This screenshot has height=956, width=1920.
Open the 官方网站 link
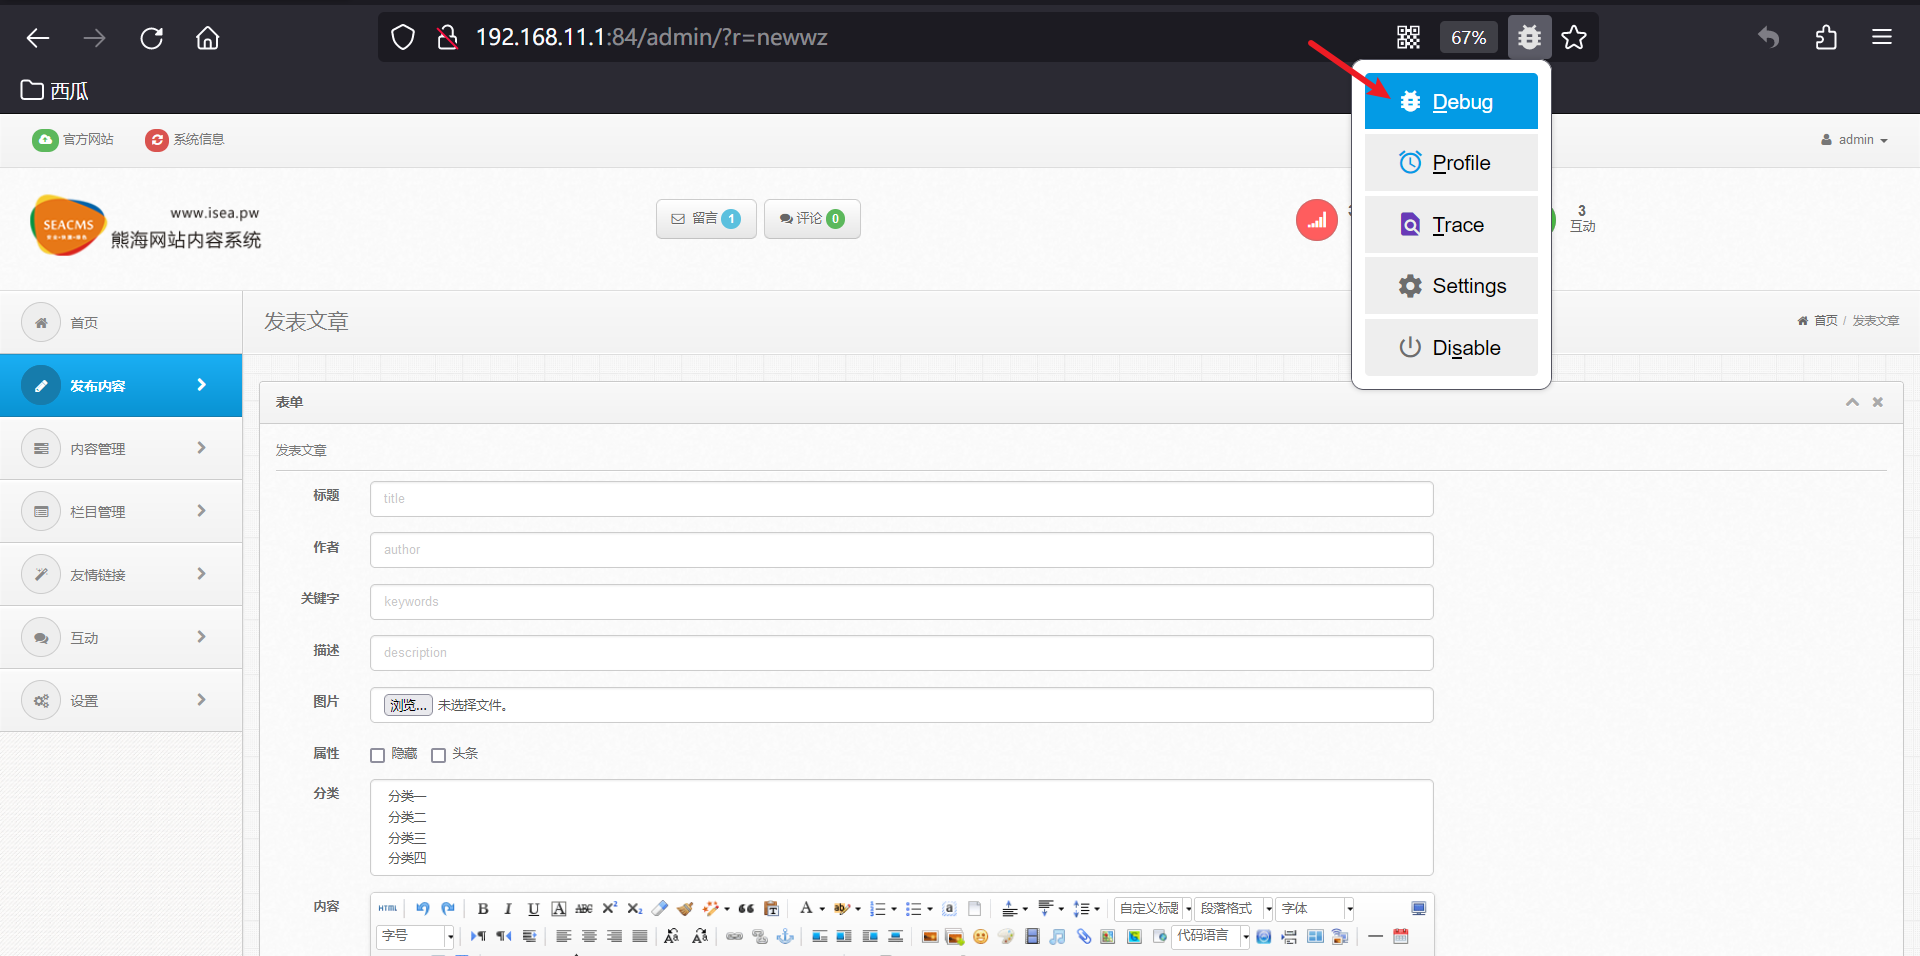73,140
